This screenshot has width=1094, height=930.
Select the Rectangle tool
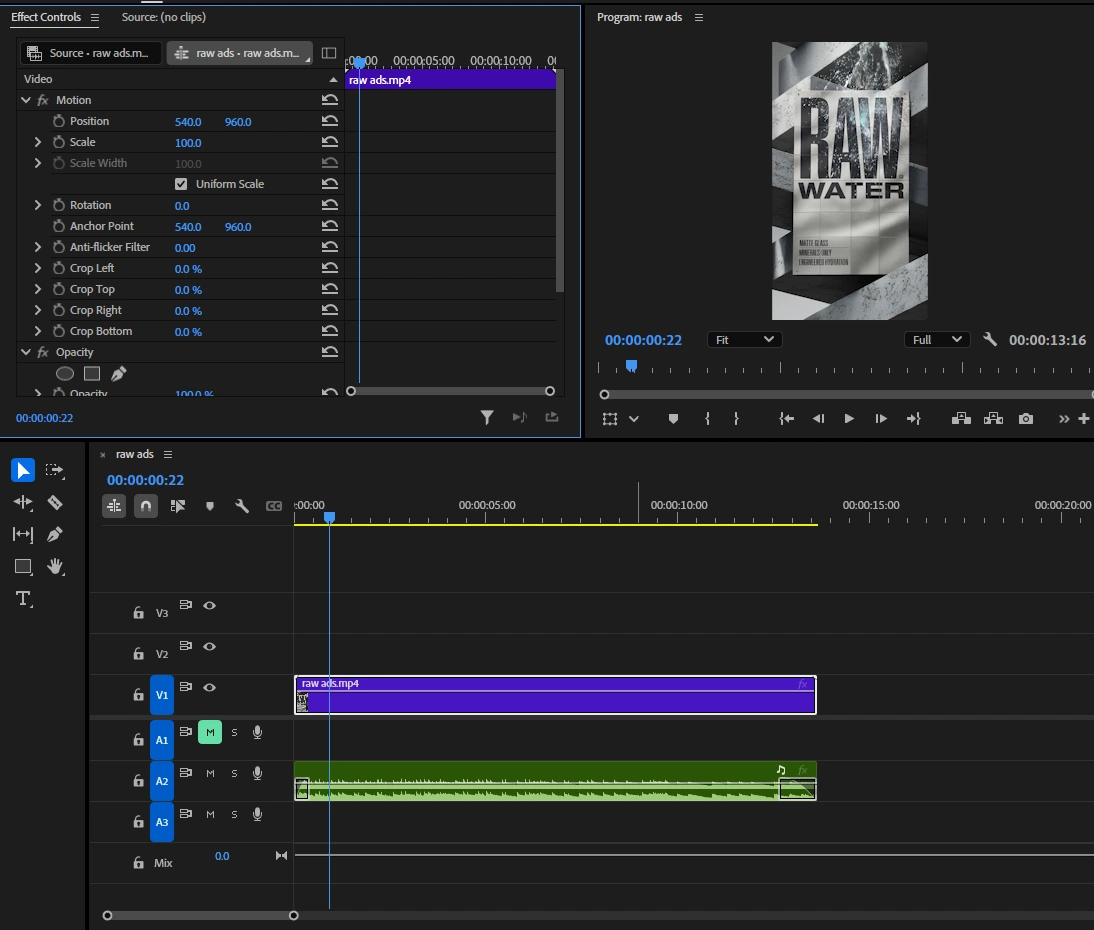pyautogui.click(x=23, y=567)
